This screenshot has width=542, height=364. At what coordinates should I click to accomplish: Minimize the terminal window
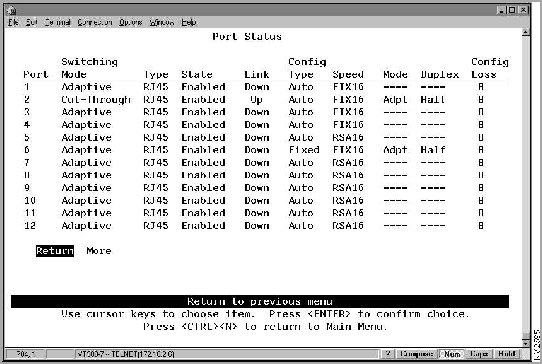click(501, 10)
